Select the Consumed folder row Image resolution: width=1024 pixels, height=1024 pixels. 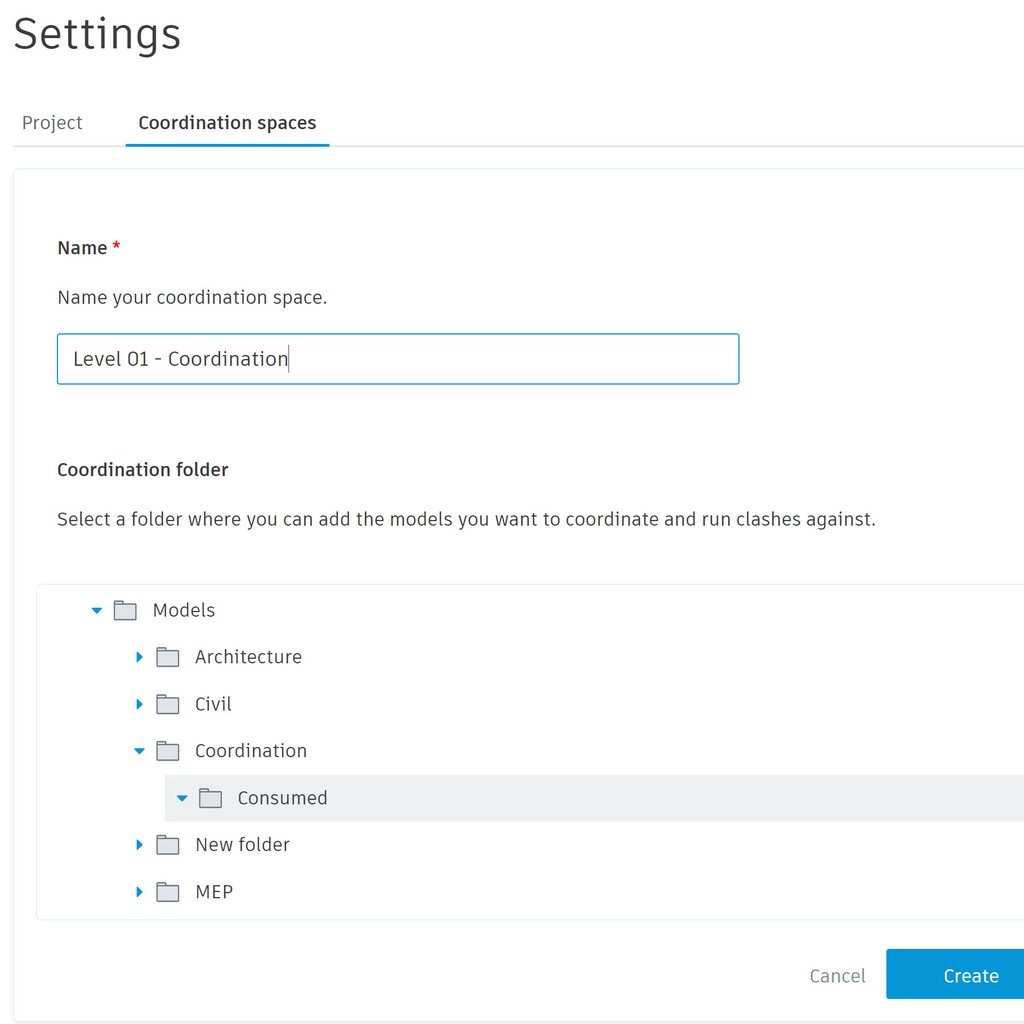coord(282,797)
